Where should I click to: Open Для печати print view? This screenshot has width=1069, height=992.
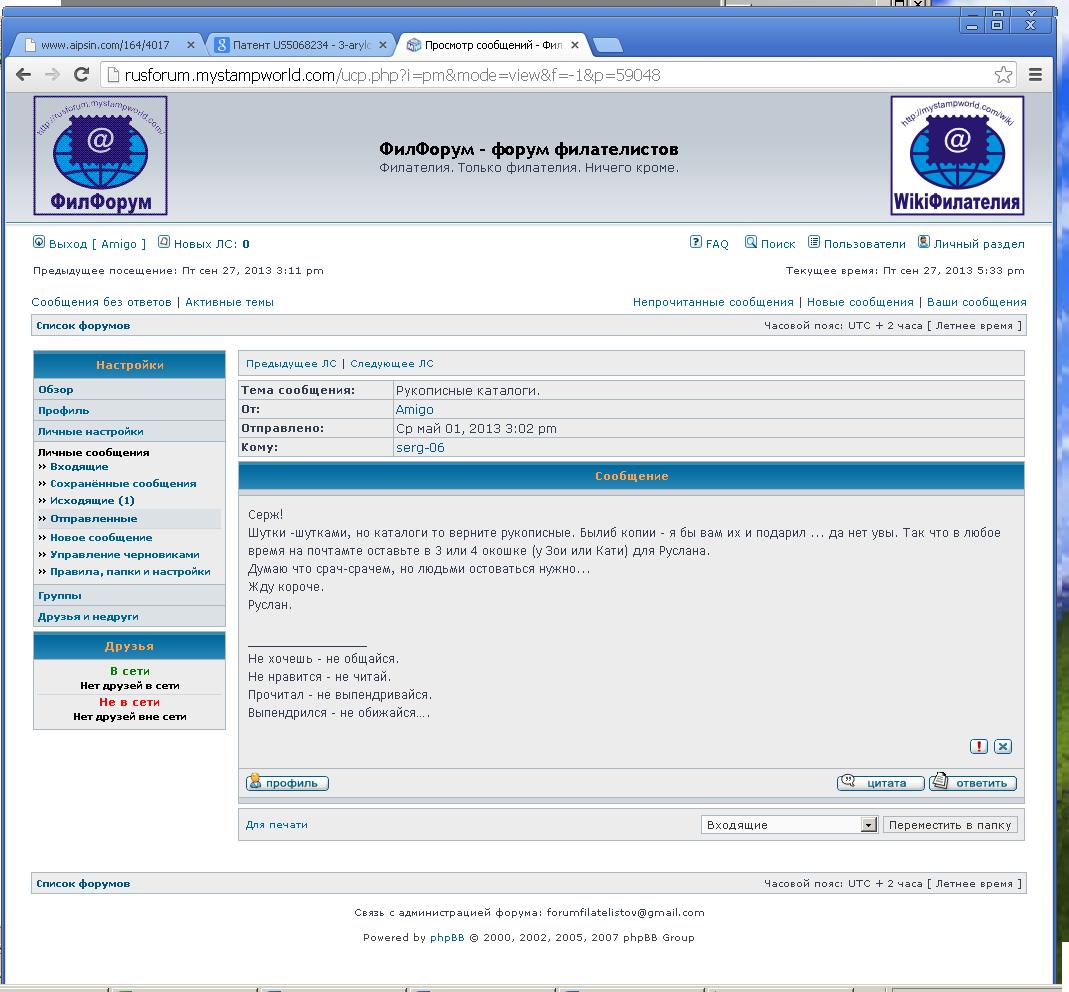[x=276, y=825]
